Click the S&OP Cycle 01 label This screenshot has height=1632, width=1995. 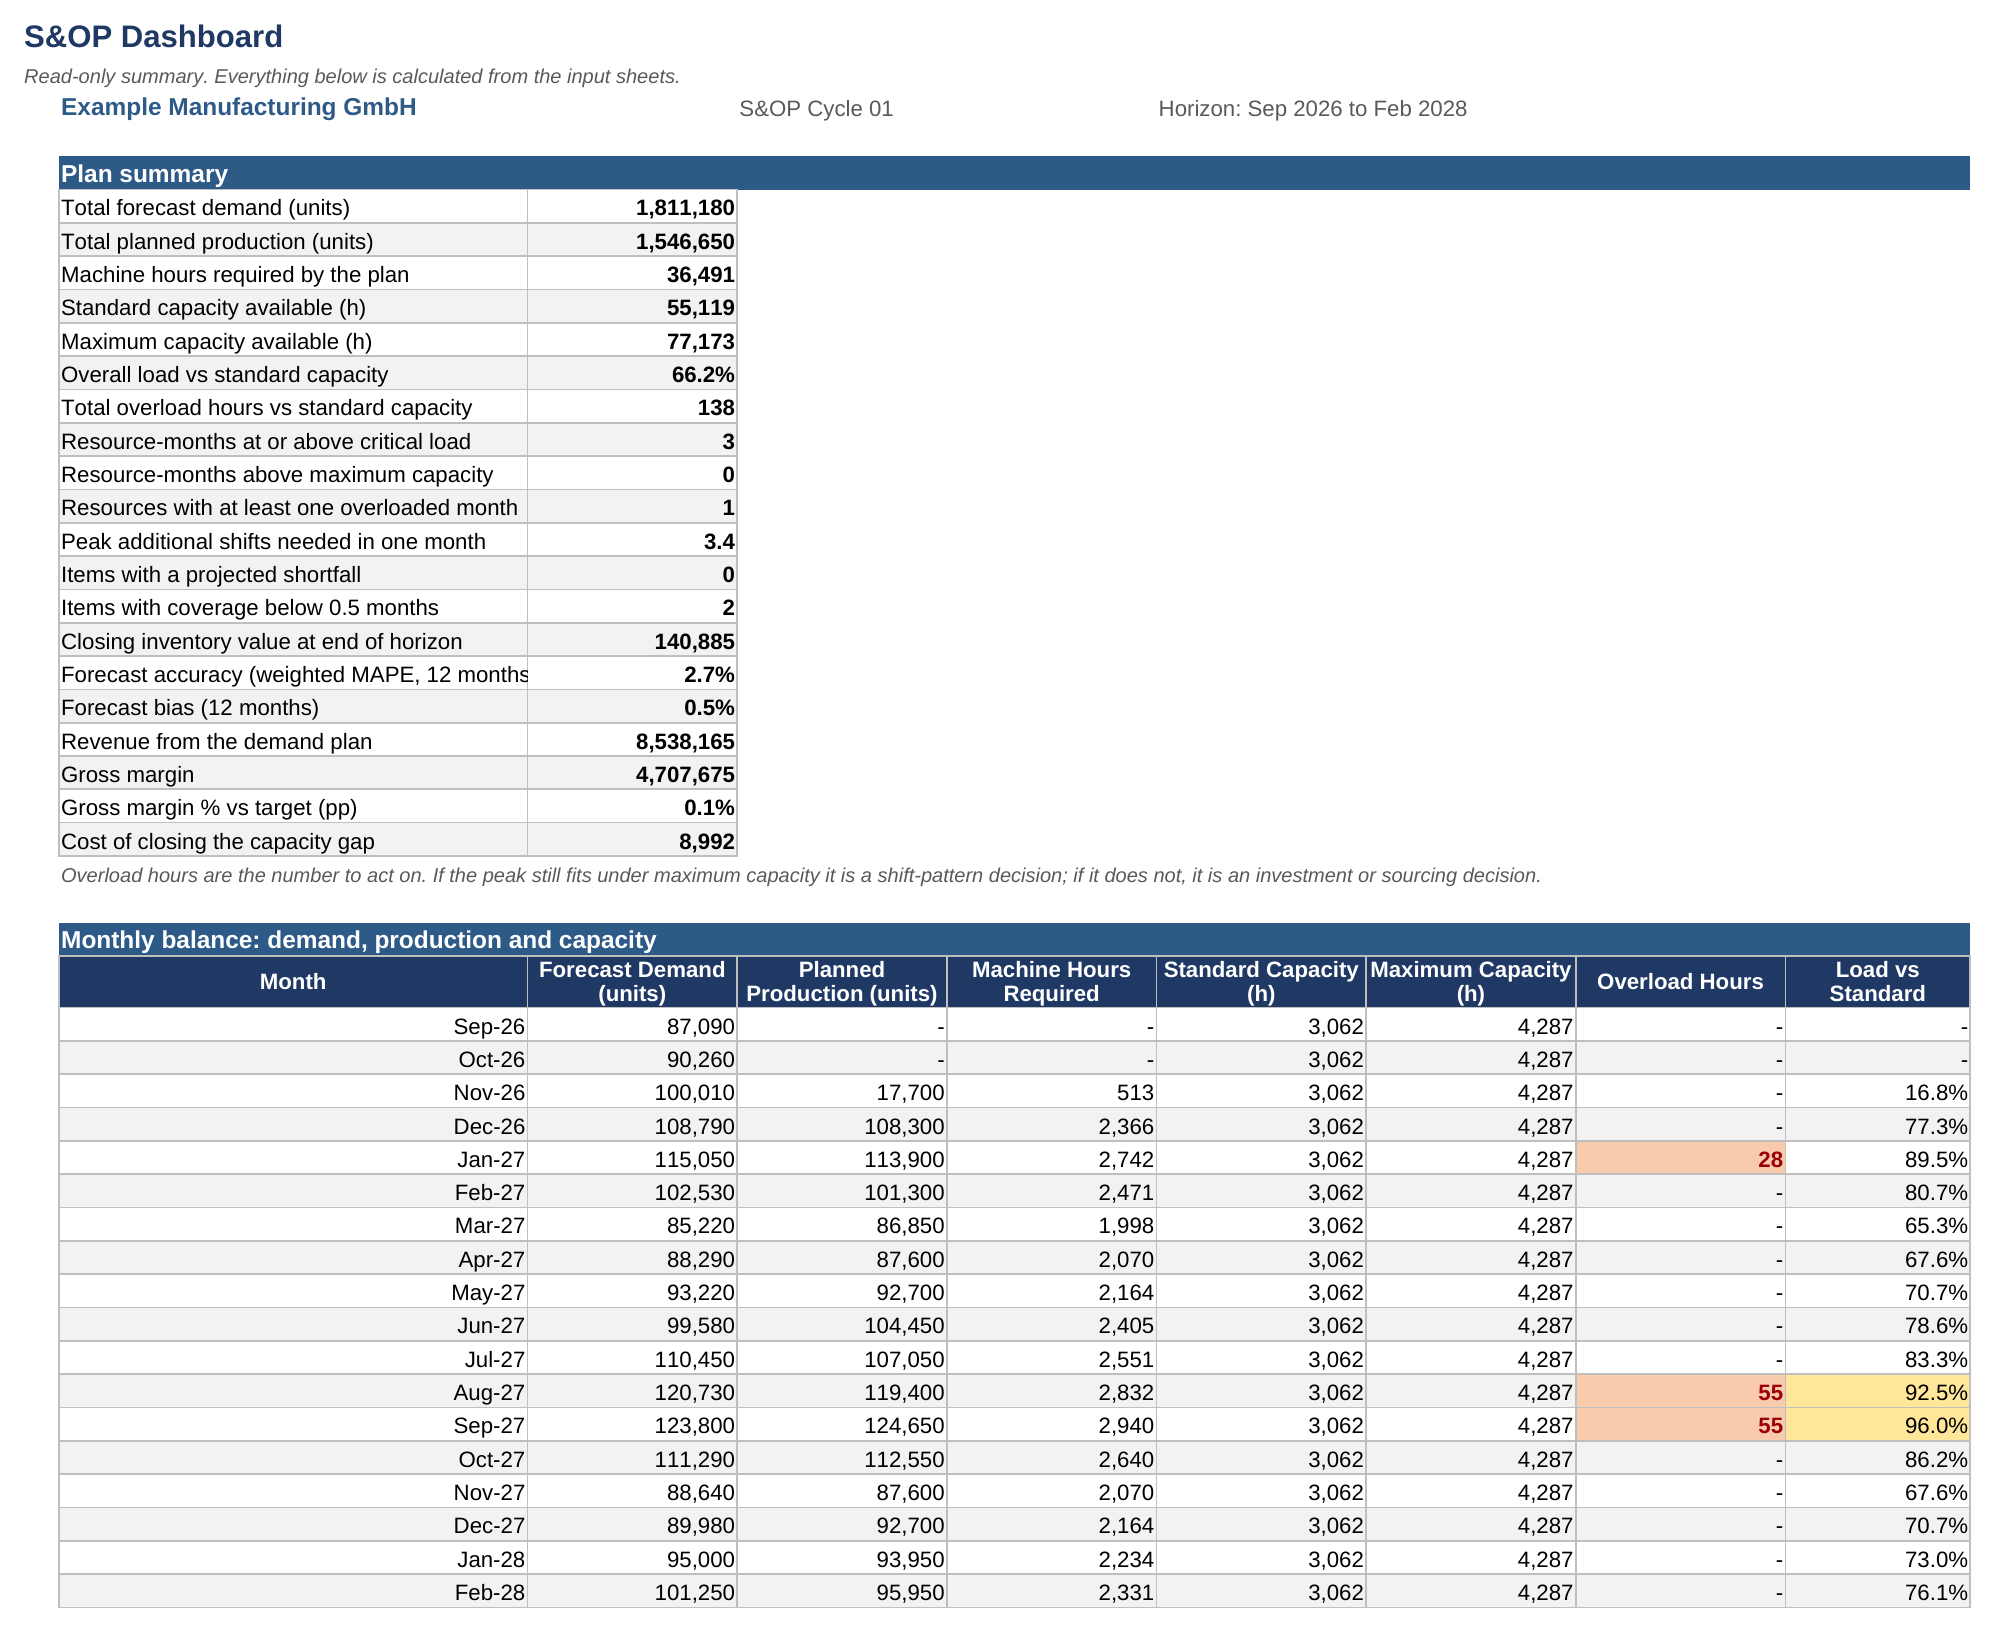[816, 108]
